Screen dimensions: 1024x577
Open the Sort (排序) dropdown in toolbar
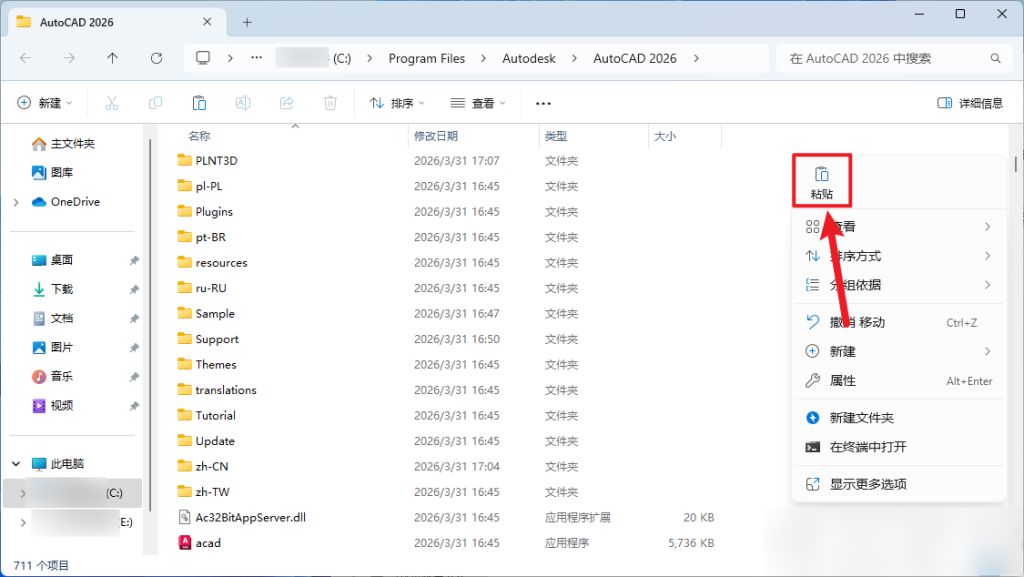pos(397,103)
